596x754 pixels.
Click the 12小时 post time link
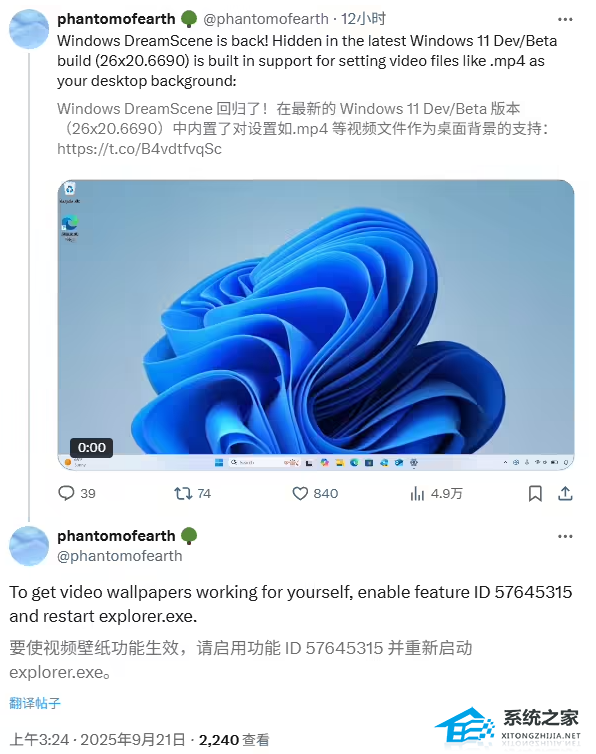[x=363, y=19]
